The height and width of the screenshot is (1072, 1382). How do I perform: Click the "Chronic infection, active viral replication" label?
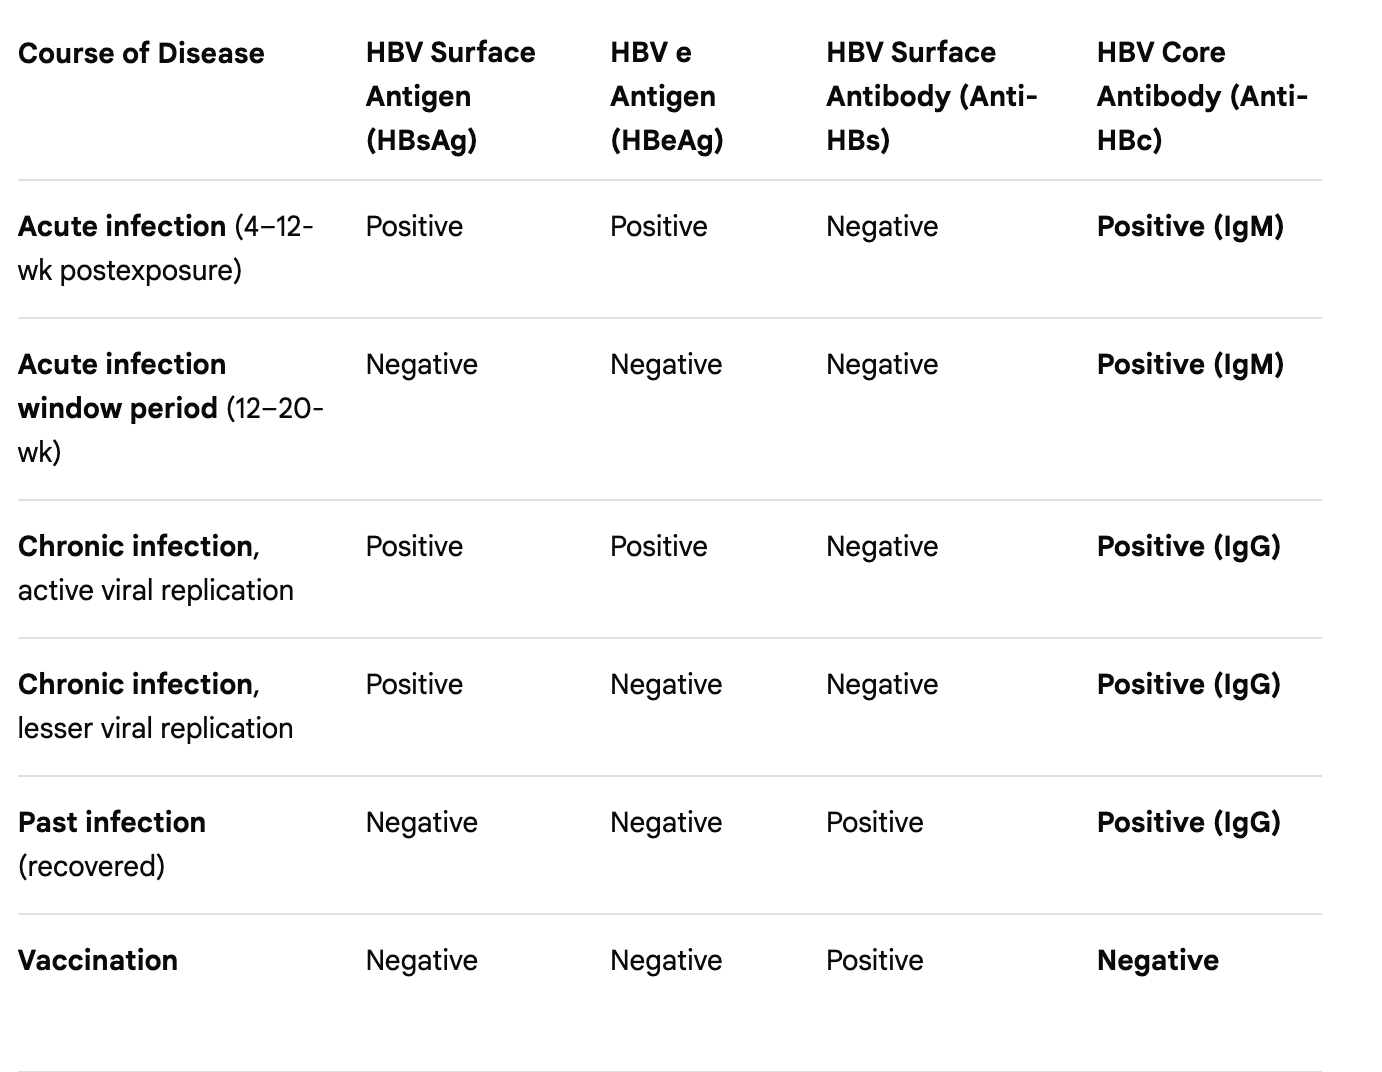(x=155, y=568)
